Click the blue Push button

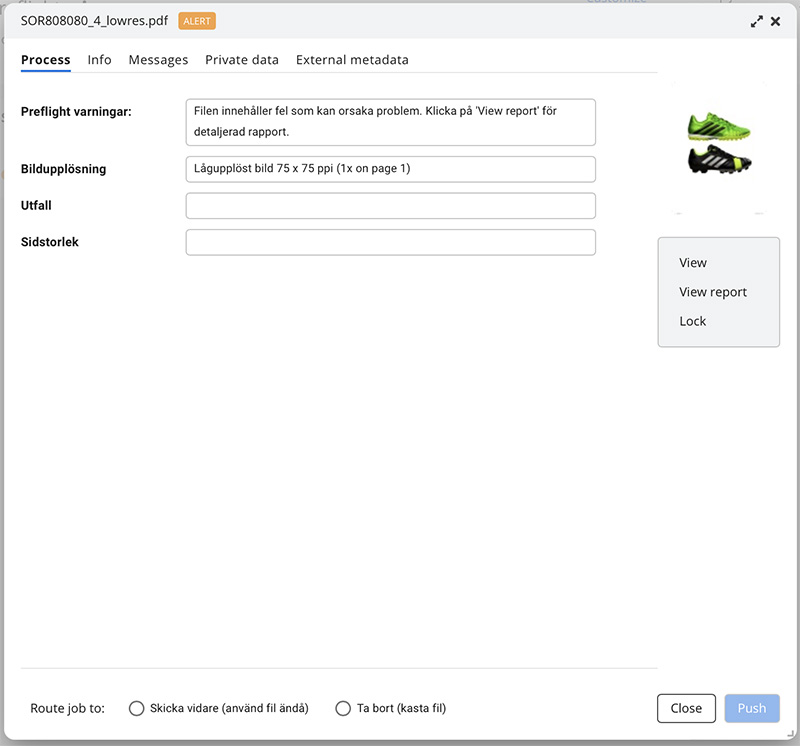752,708
